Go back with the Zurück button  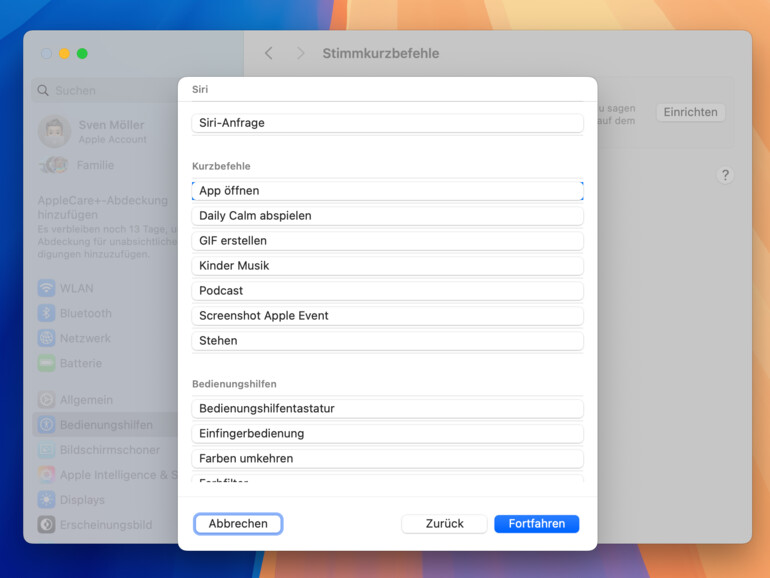(x=444, y=523)
